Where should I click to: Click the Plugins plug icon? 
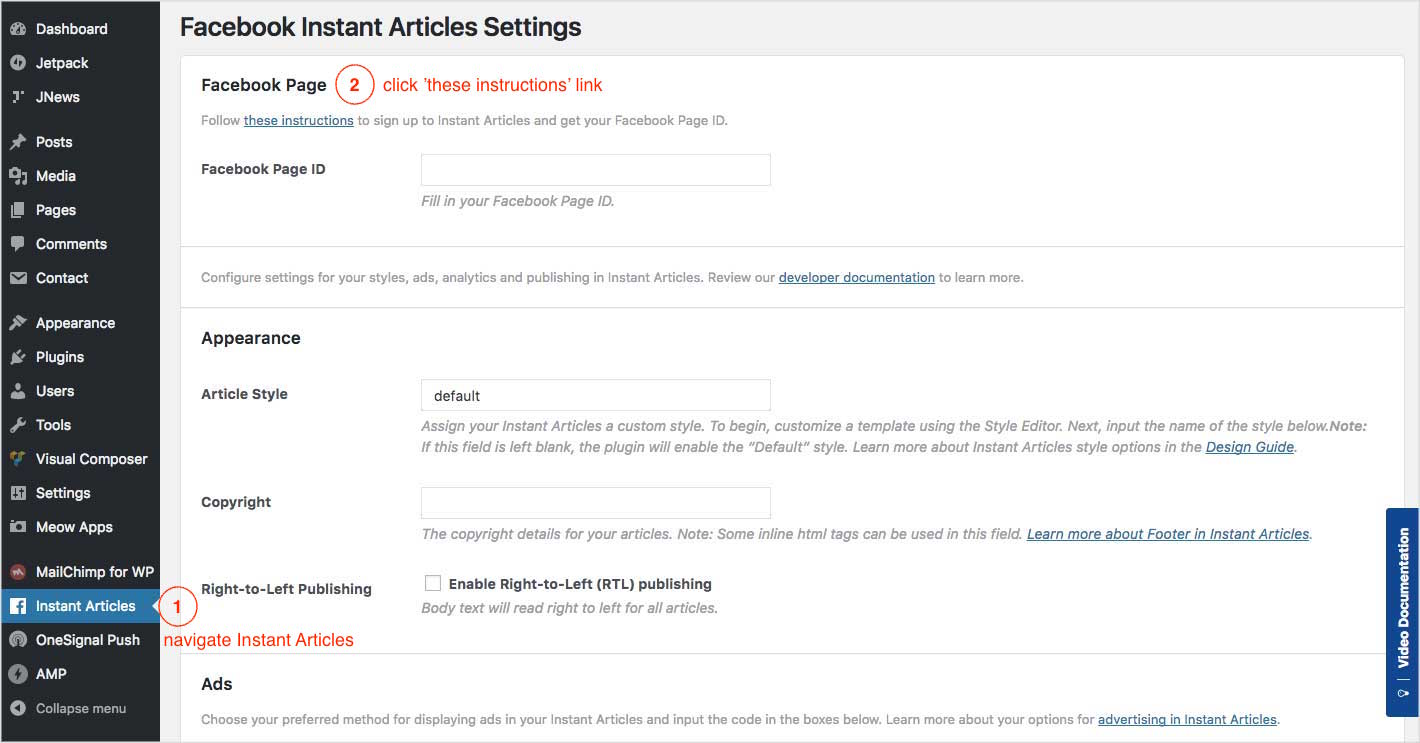point(17,357)
